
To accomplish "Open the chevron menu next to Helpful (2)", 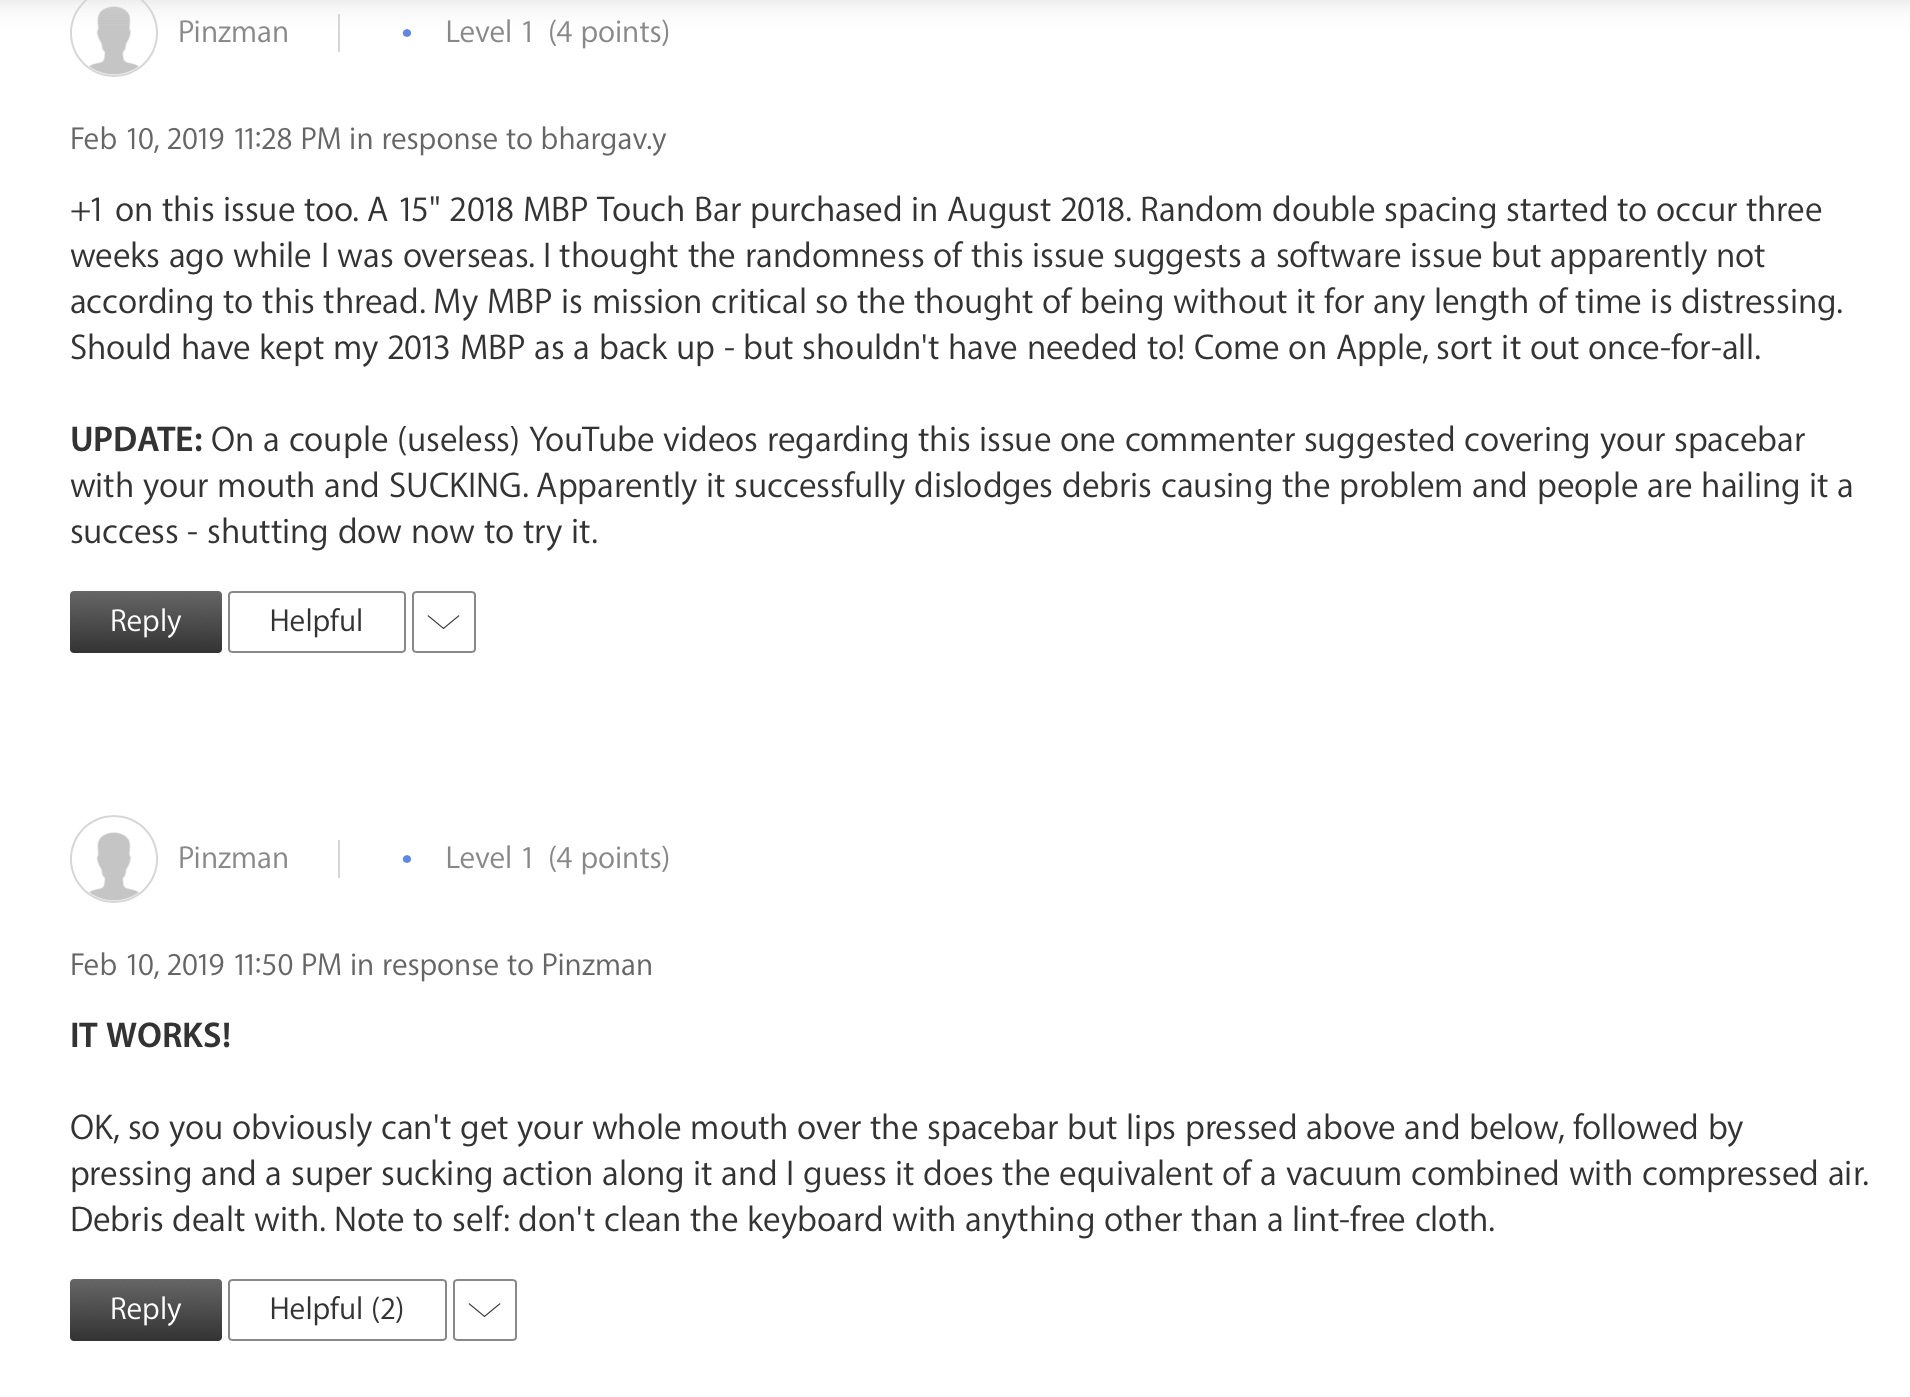I will (485, 1310).
